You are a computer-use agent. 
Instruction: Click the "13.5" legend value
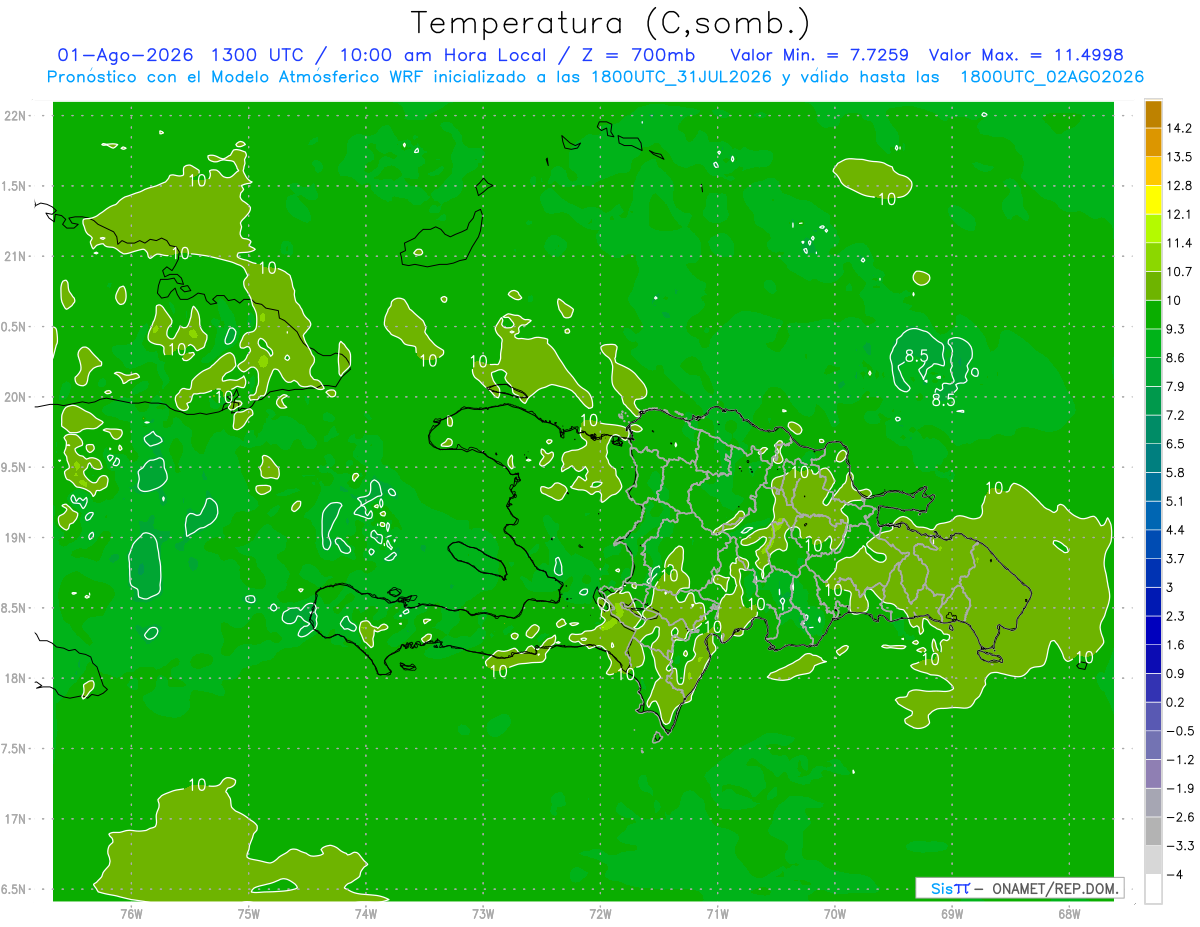tap(1180, 157)
